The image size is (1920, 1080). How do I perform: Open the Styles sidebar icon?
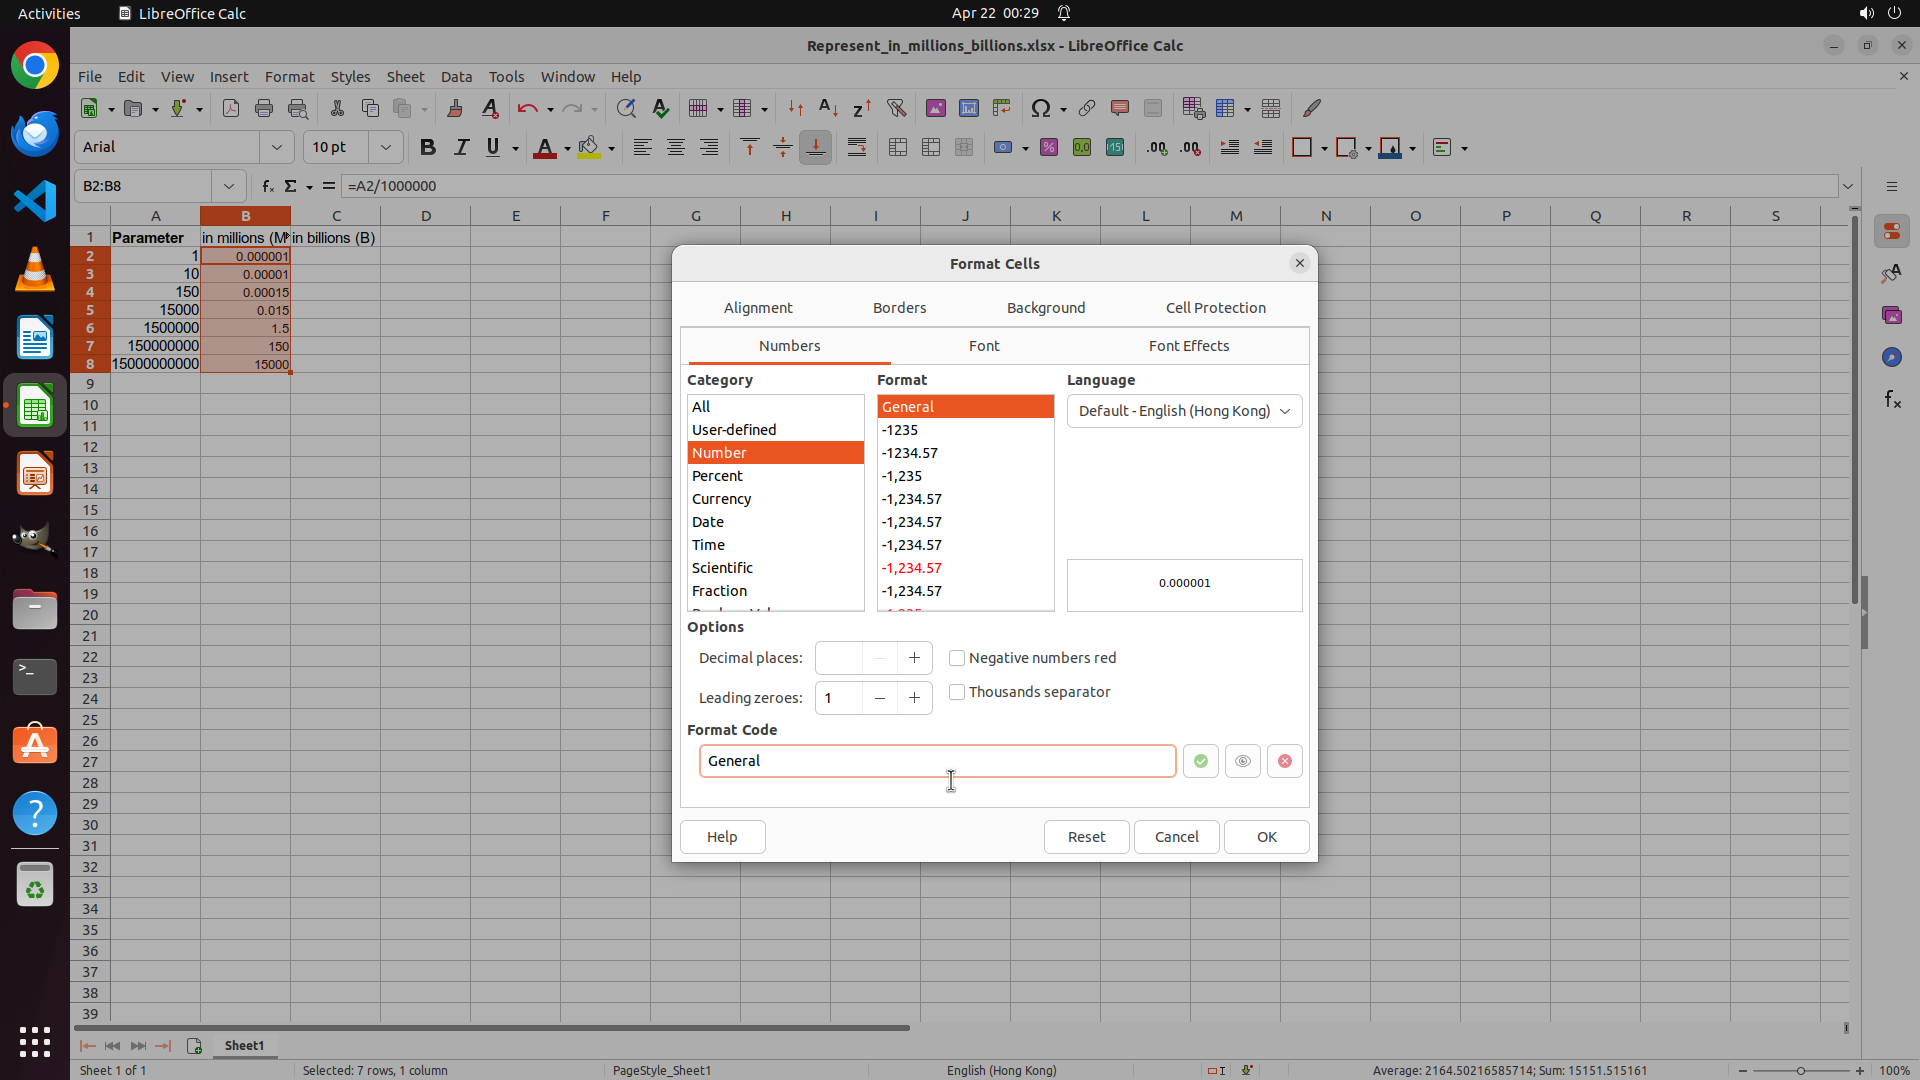point(1892,273)
